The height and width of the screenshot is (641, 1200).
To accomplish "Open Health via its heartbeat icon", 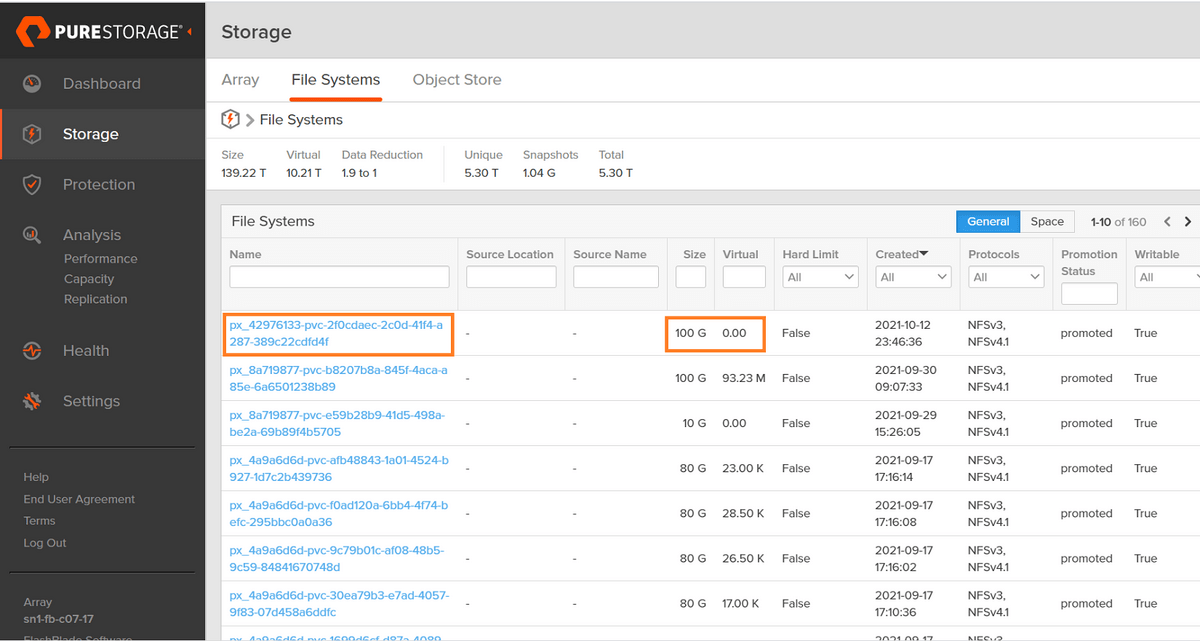I will coord(32,351).
